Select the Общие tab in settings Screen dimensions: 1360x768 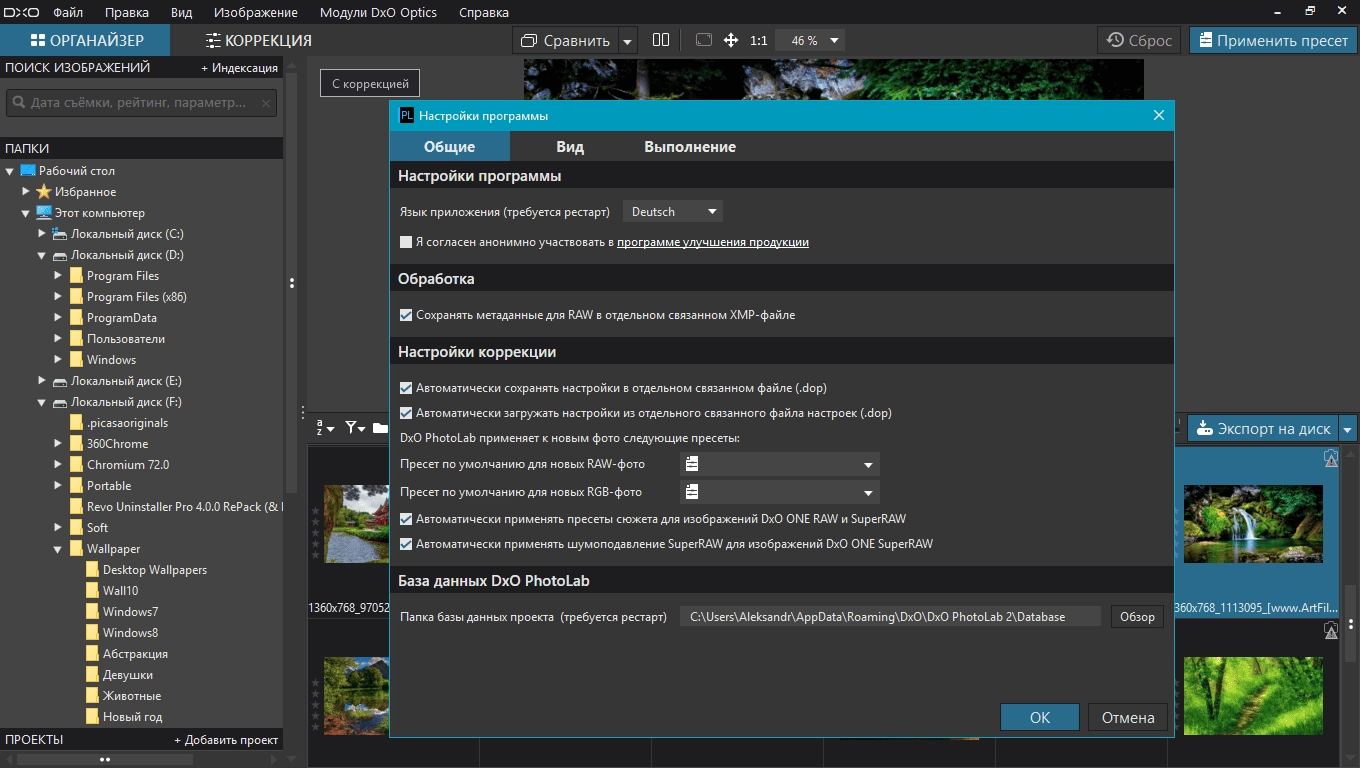click(450, 147)
